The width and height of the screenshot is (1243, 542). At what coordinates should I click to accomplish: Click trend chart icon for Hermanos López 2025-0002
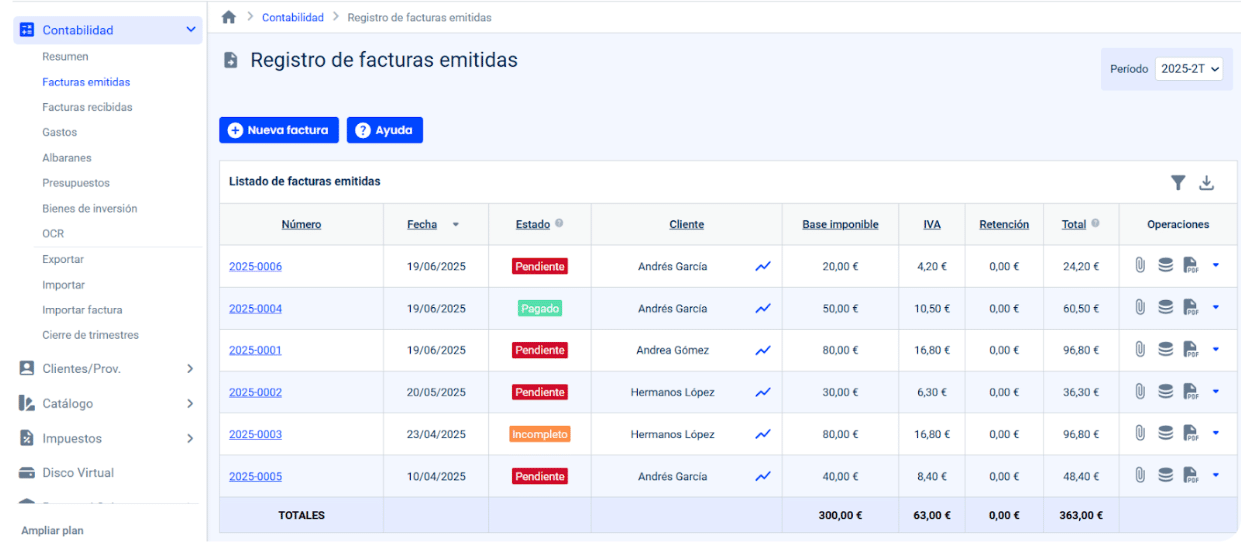(x=763, y=393)
